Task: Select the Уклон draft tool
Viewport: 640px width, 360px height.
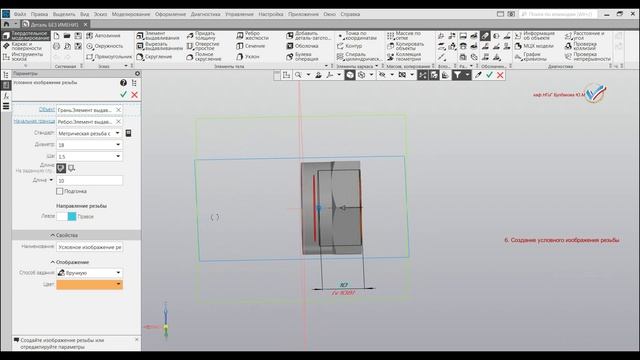Action: (x=248, y=57)
